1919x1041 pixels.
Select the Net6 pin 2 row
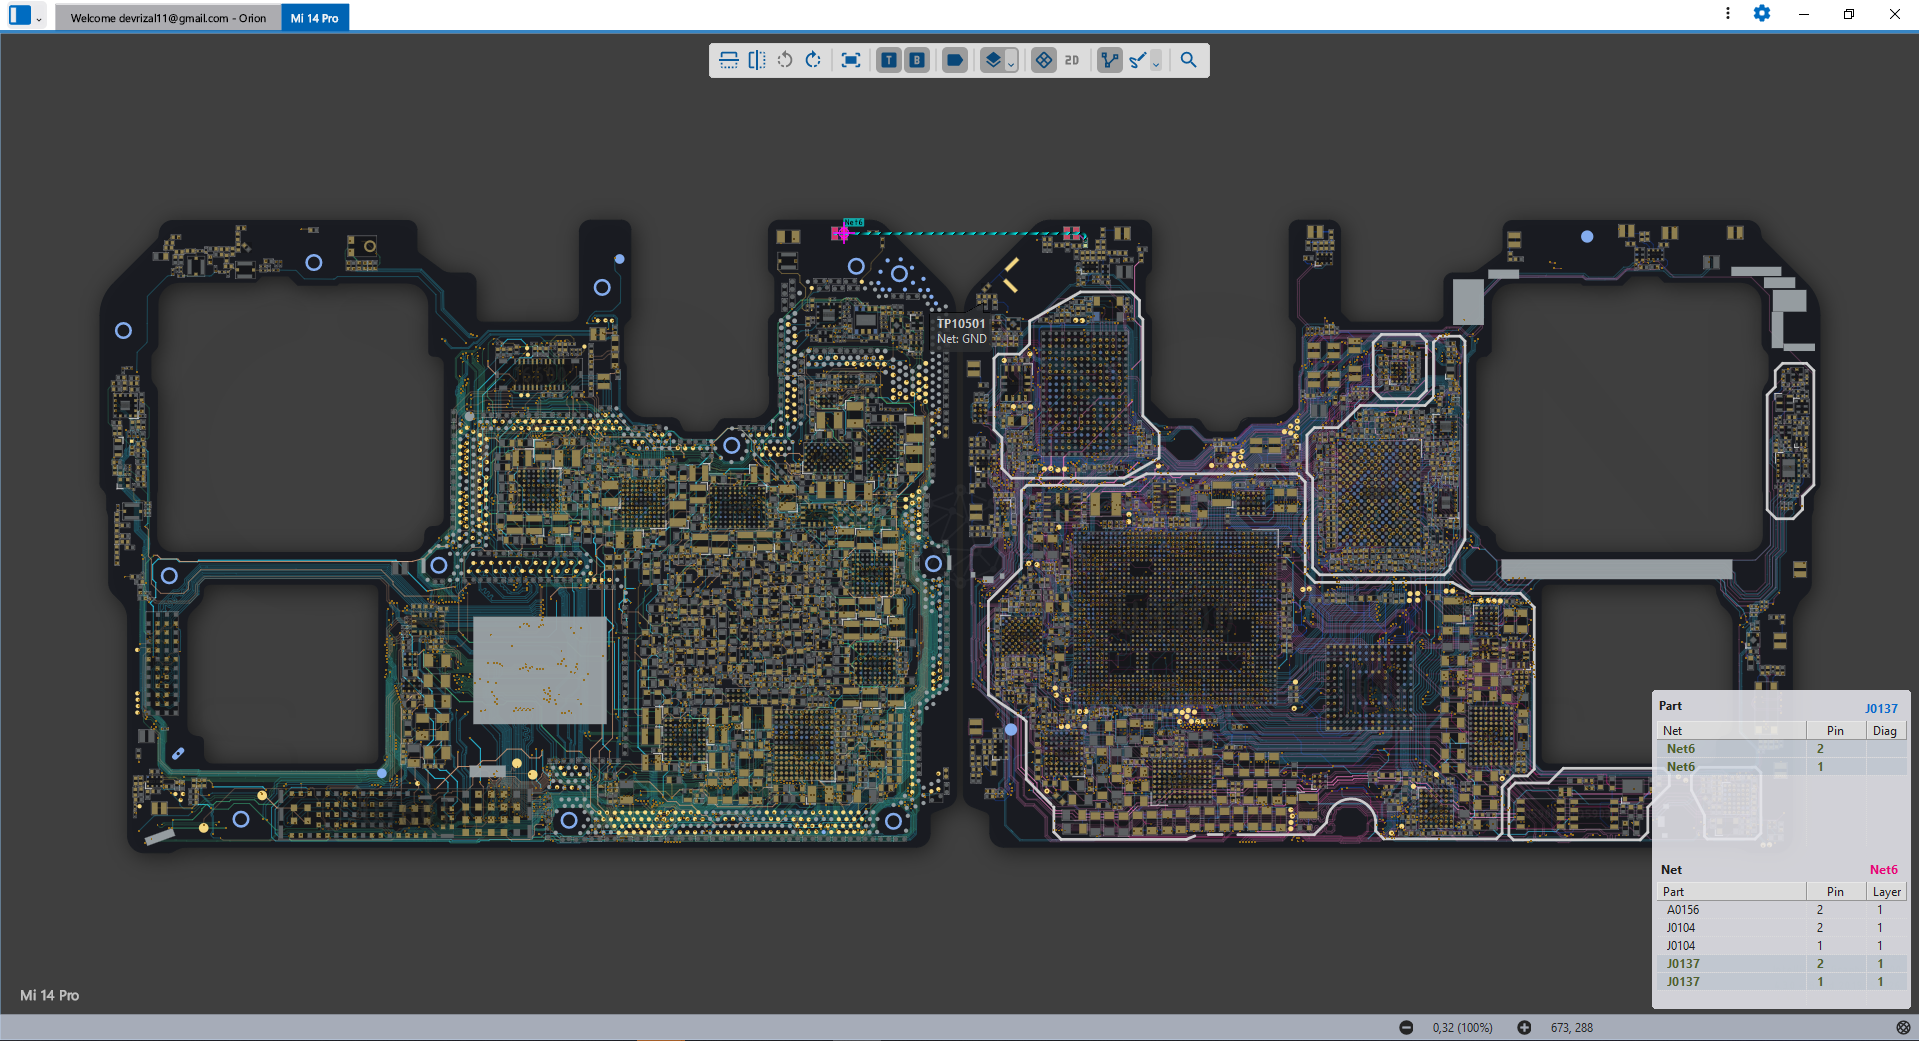[1782, 749]
